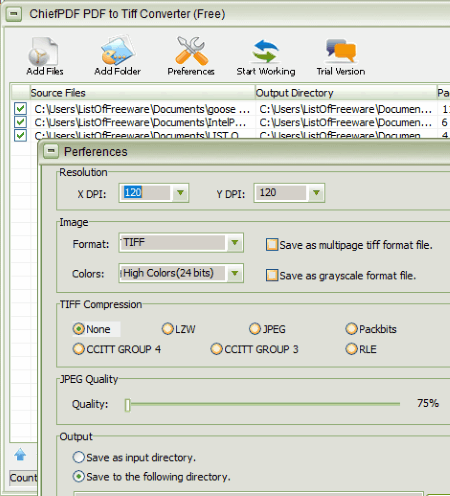Click the 75% quality value label

coord(428,403)
